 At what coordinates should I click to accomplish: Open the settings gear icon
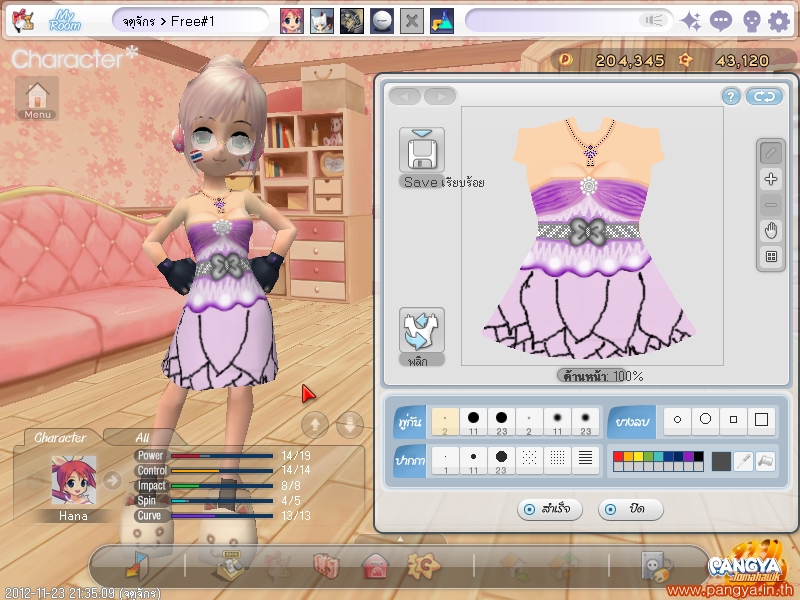pos(779,21)
